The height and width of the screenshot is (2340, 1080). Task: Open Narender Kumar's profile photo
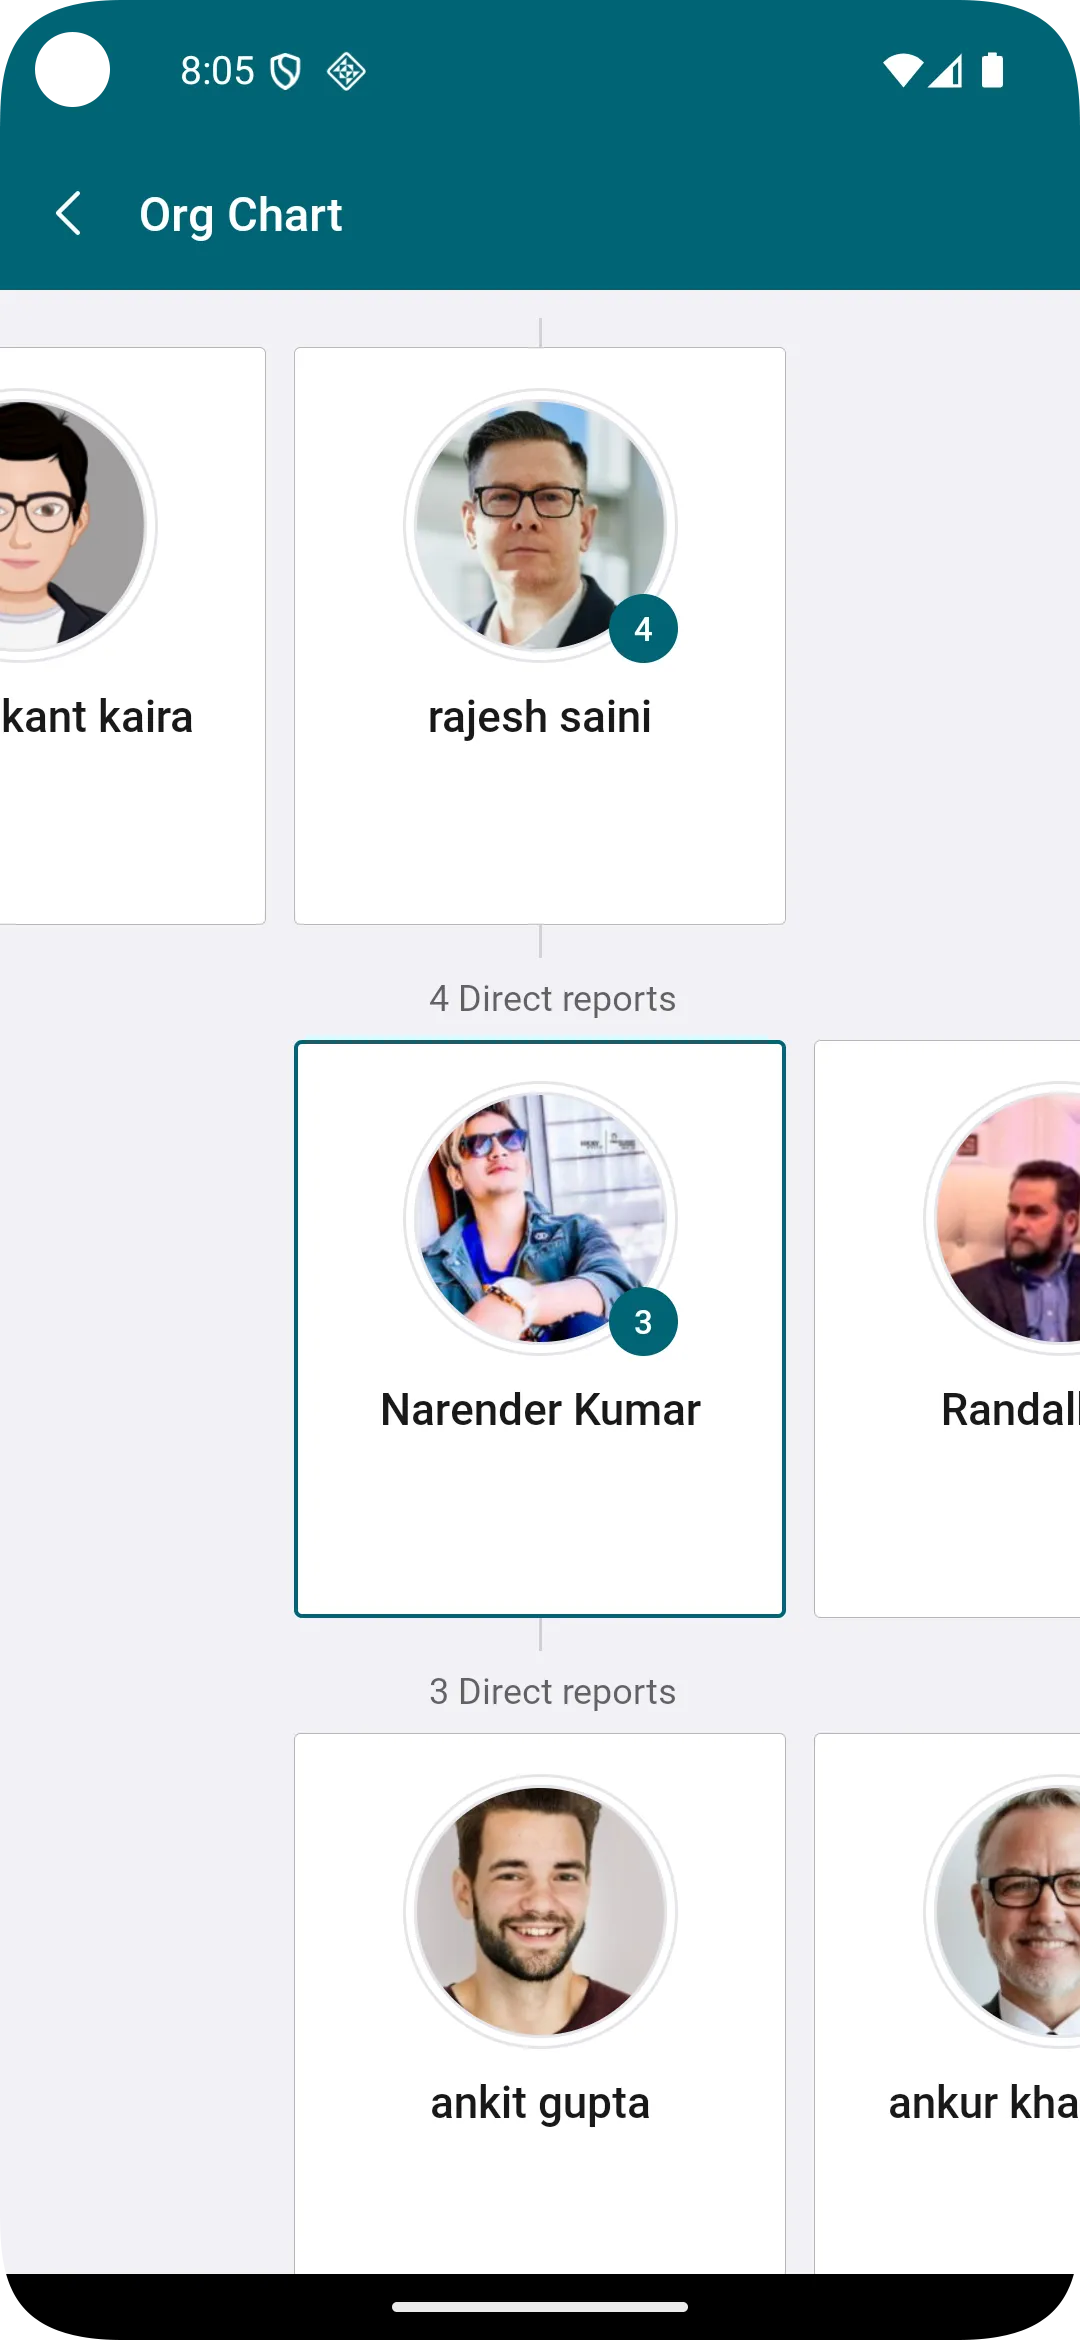tap(539, 1217)
